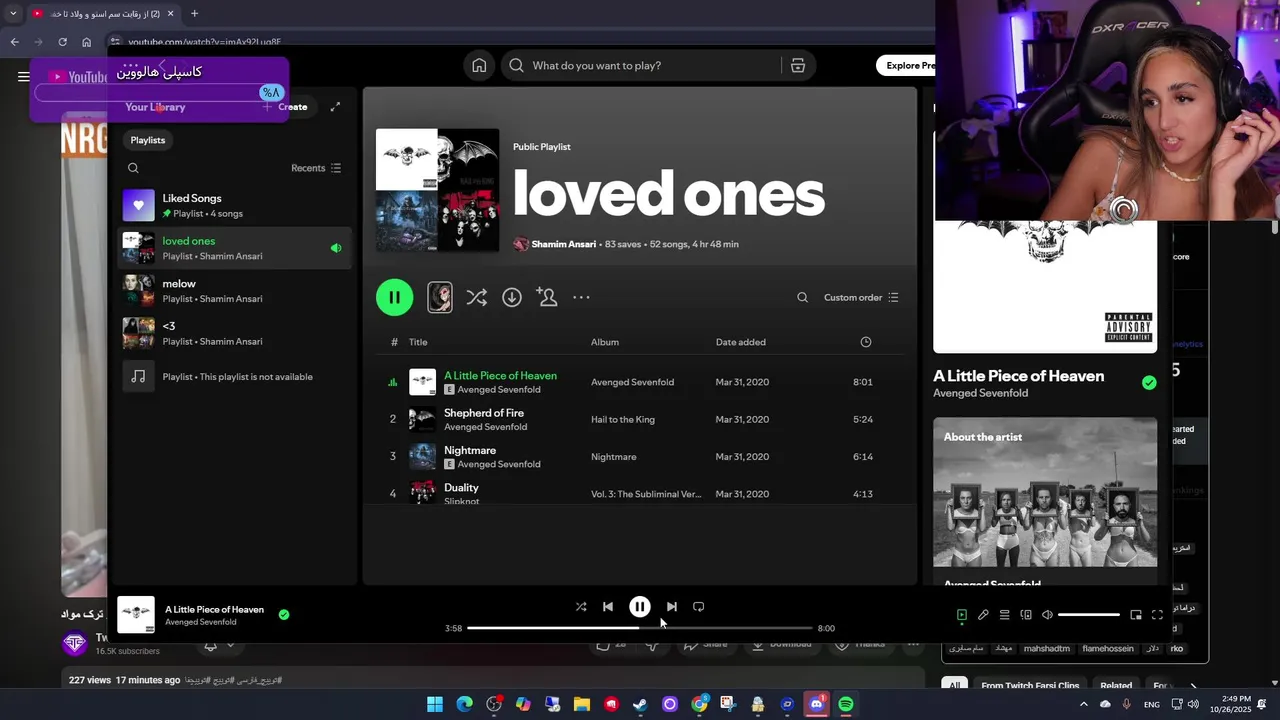This screenshot has width=1280, height=720.
Task: Open a new browser tab
Action: [194, 13]
